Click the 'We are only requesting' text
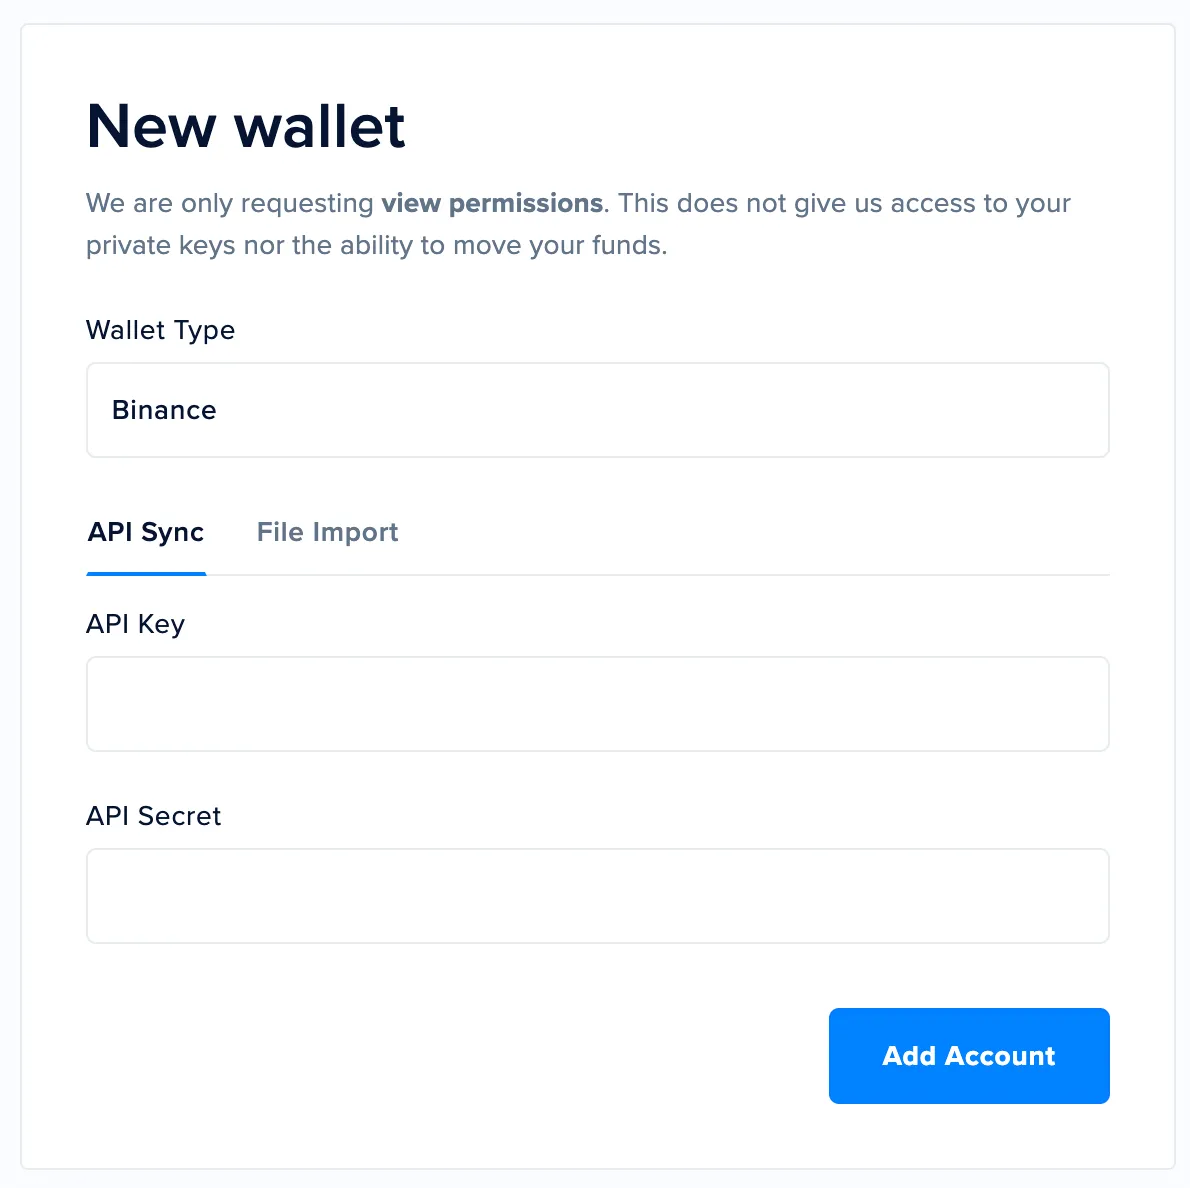The image size is (1190, 1188). pos(230,203)
